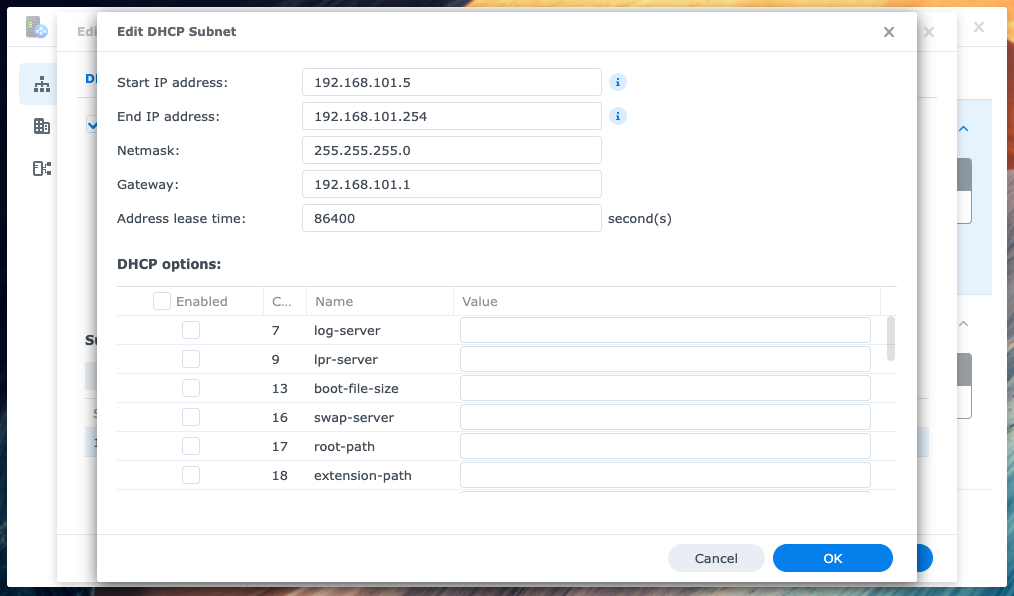The width and height of the screenshot is (1014, 596).
Task: Select the Vendor building icon in the sidebar
Action: pos(40,126)
